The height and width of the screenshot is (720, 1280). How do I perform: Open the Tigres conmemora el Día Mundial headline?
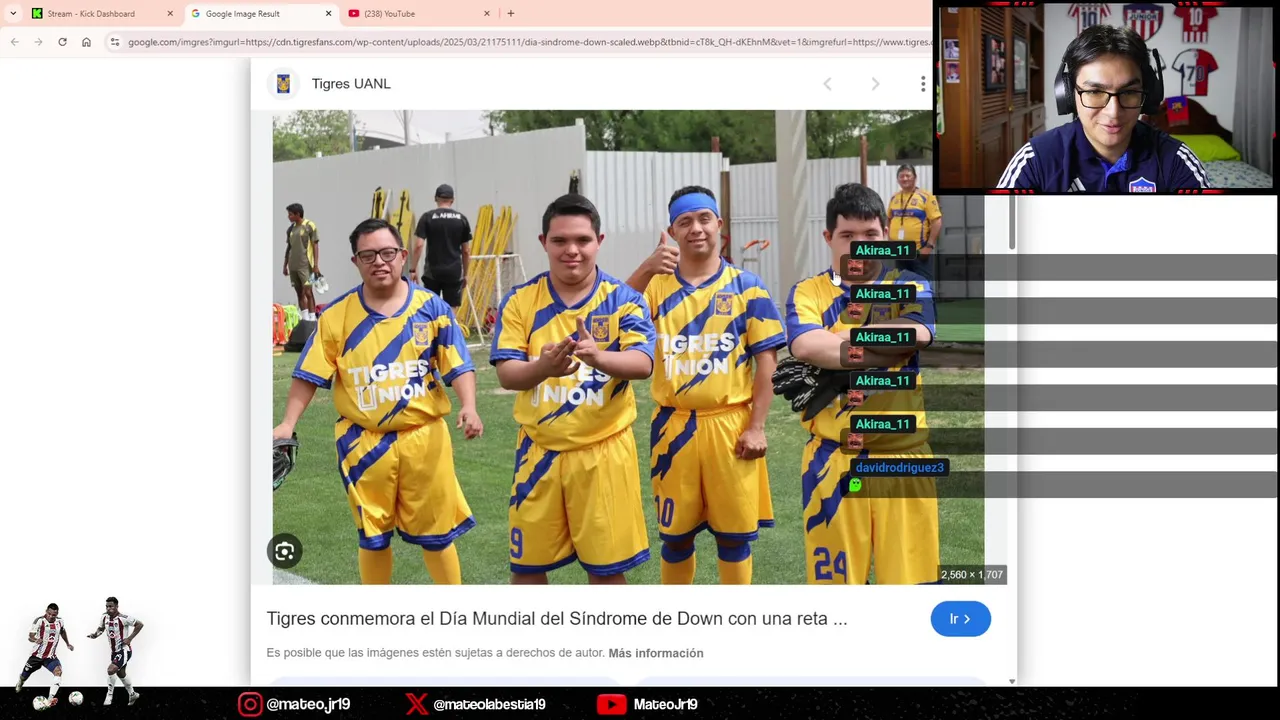pyautogui.click(x=557, y=619)
